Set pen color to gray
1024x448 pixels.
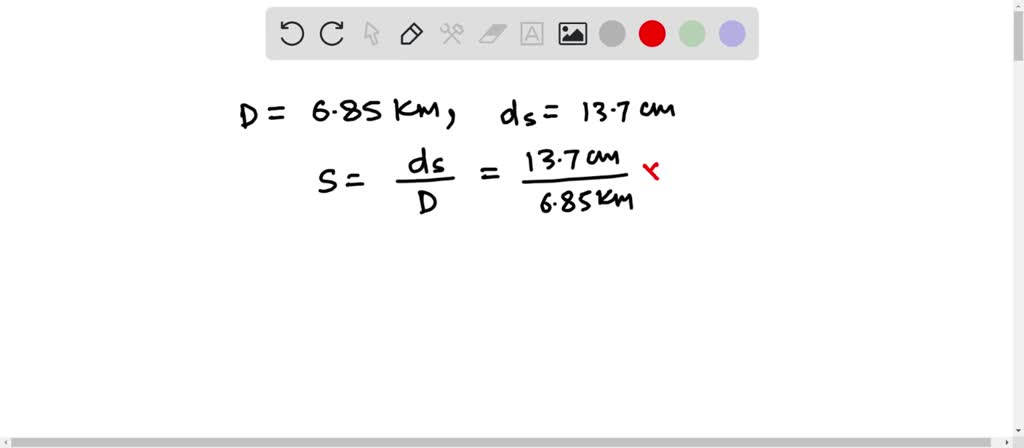coord(612,33)
